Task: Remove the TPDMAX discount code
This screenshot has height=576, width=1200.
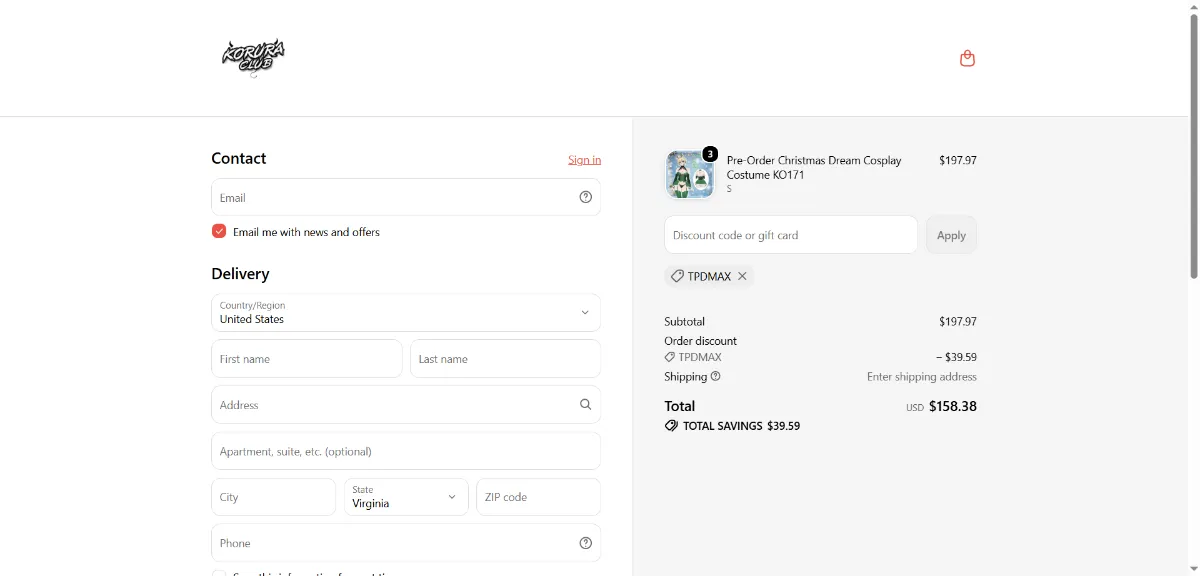Action: [x=742, y=276]
